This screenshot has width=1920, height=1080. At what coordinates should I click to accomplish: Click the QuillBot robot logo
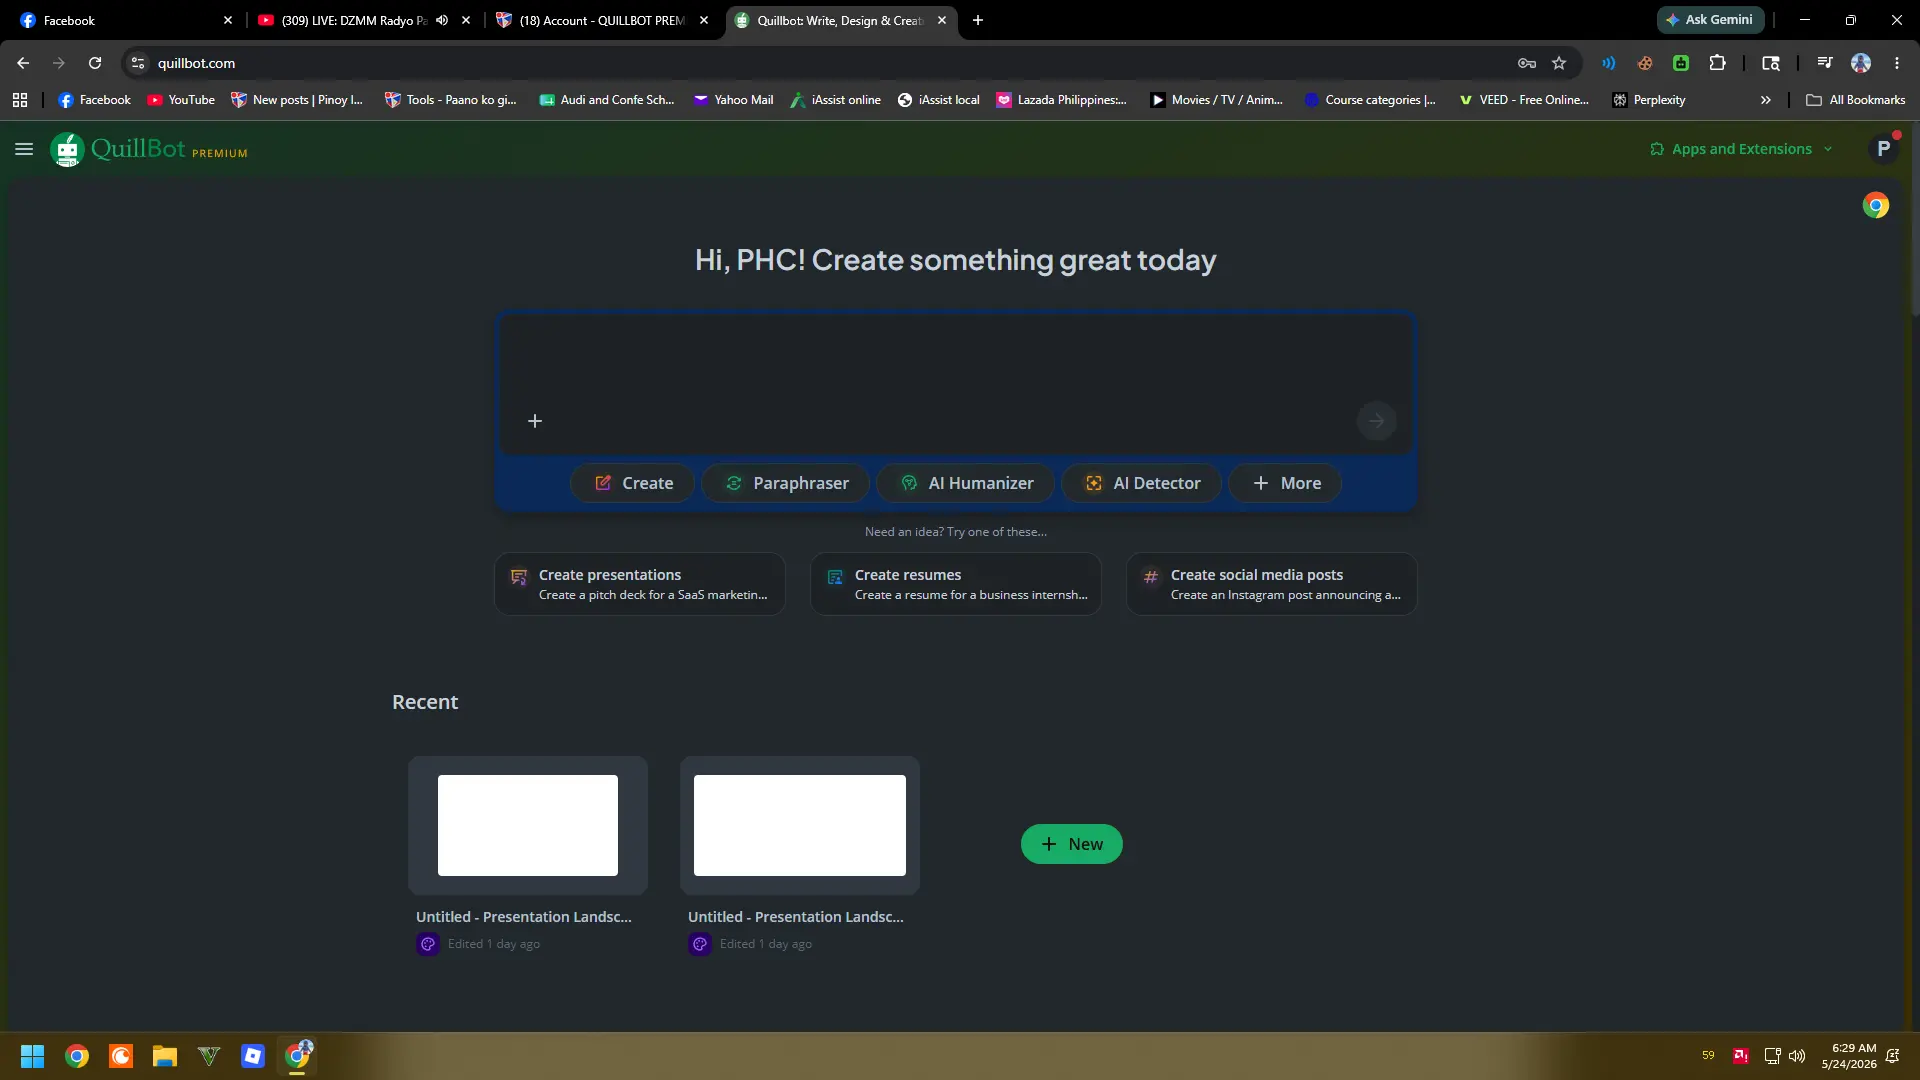tap(67, 149)
